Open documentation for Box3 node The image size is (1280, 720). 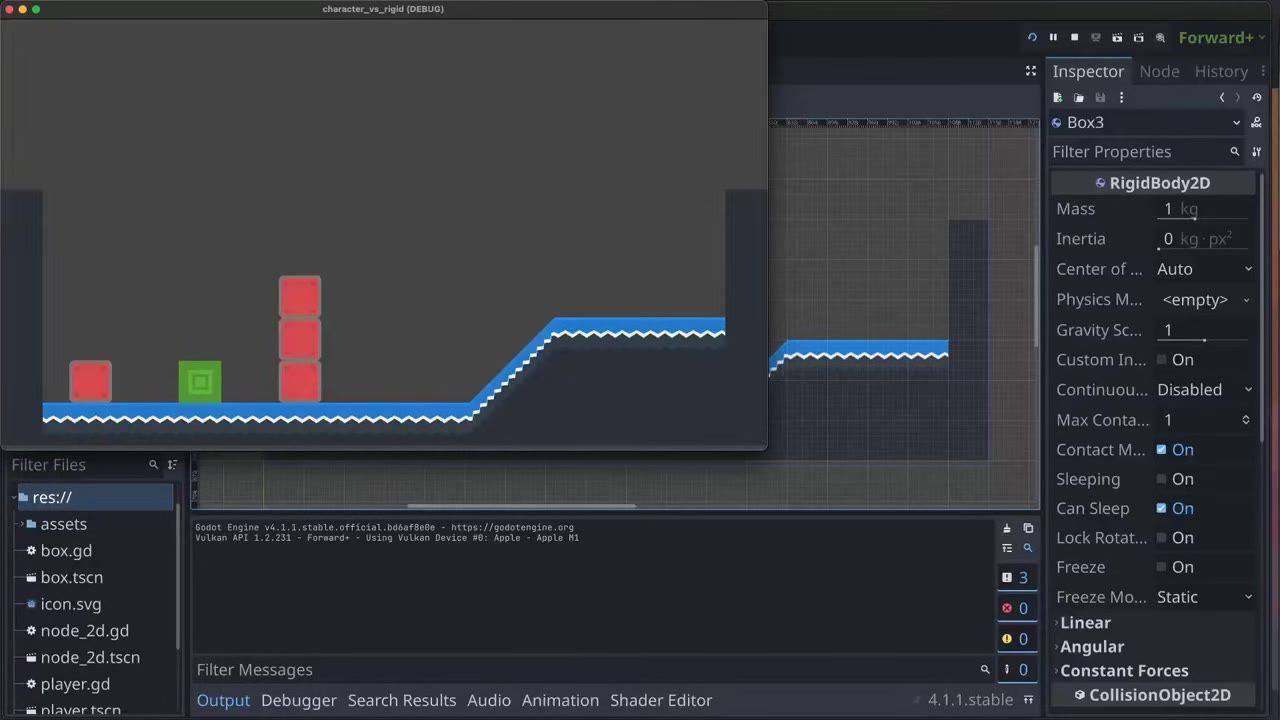pos(1257,122)
